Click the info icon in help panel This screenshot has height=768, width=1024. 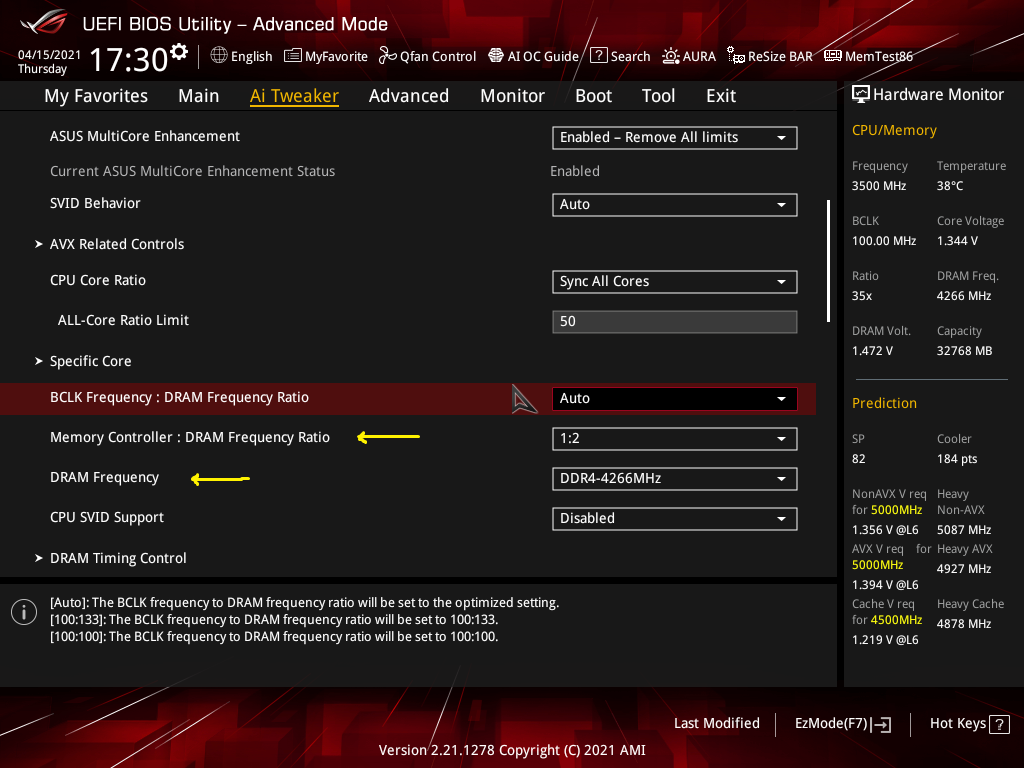[x=24, y=612]
